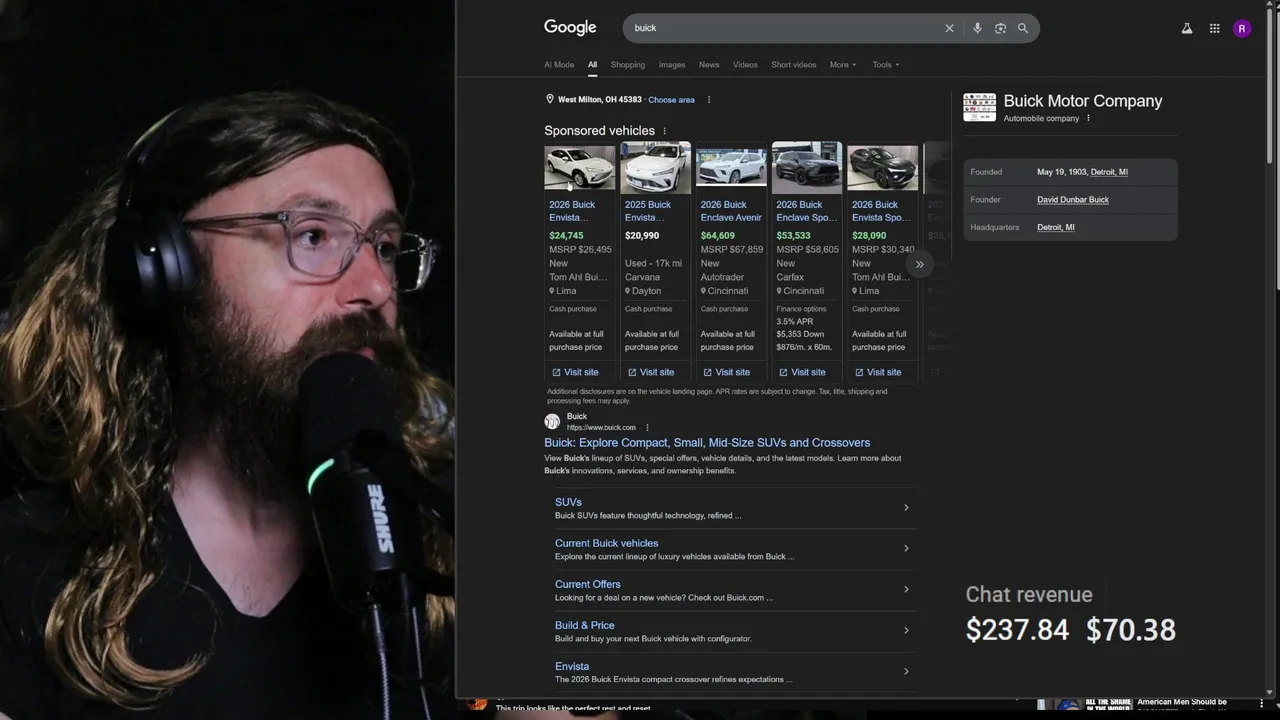Image resolution: width=1280 pixels, height=720 pixels.
Task: Advance the vehicles carousel with arrow button
Action: (x=919, y=264)
